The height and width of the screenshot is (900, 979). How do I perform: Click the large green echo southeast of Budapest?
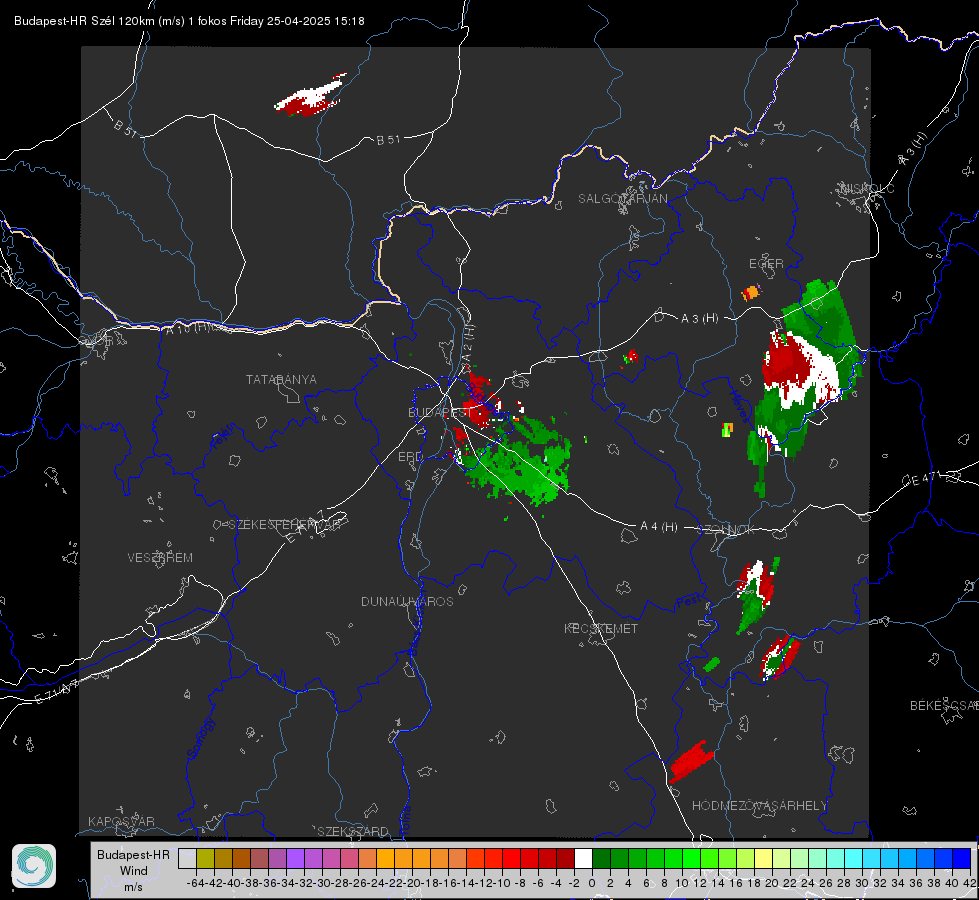coord(517,461)
